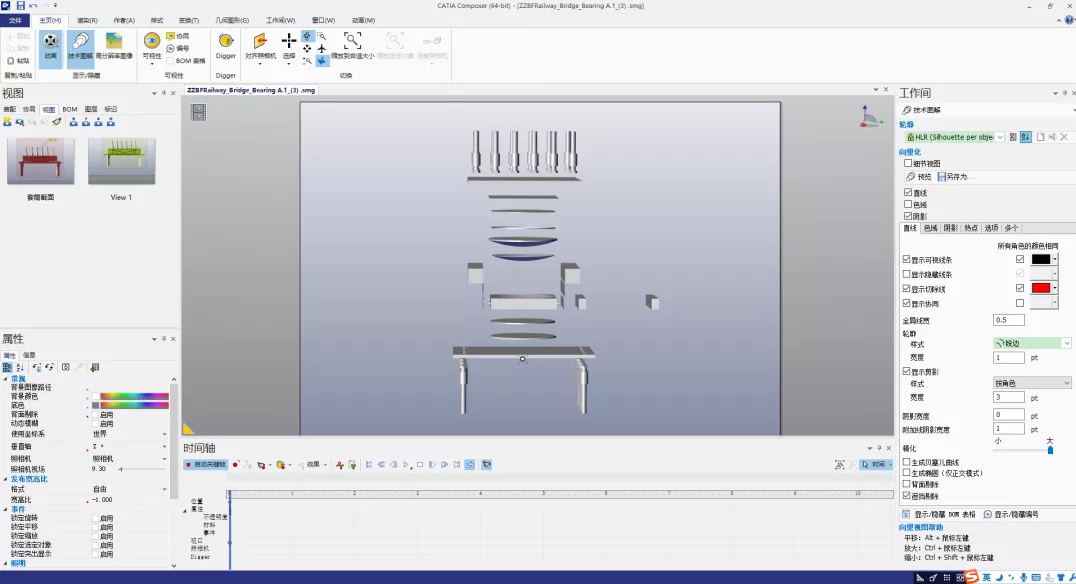Click the 自动关键帧 auto keyframe button
This screenshot has height=584, width=1076.
click(205, 465)
